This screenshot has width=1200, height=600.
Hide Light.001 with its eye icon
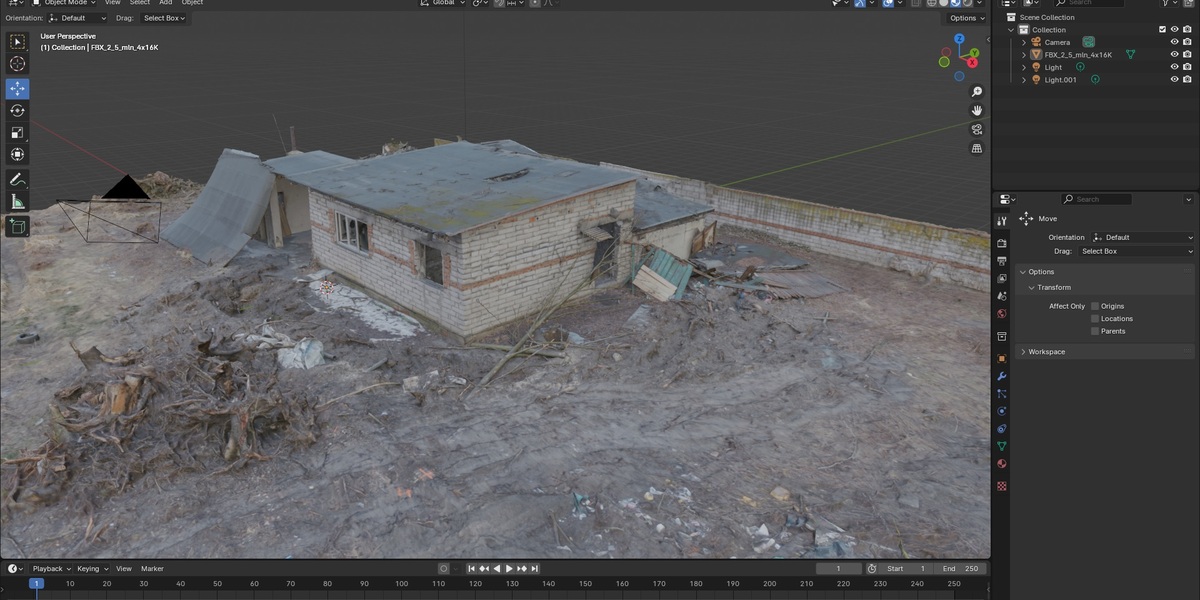click(x=1175, y=80)
